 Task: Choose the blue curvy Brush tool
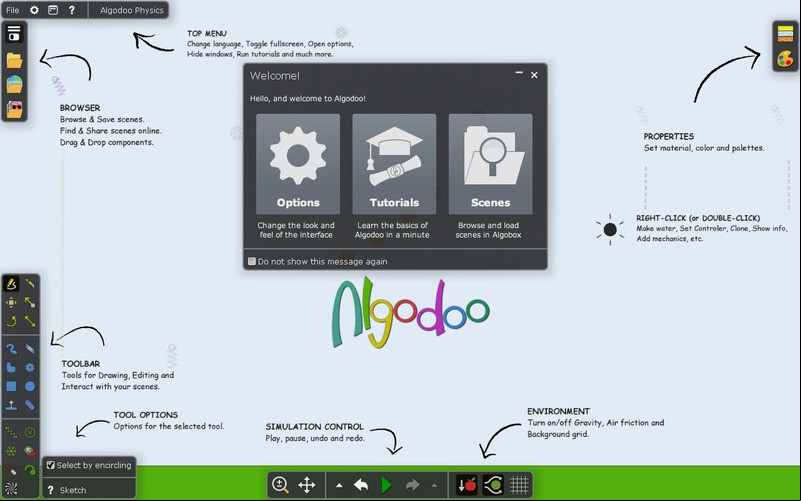[x=11, y=349]
